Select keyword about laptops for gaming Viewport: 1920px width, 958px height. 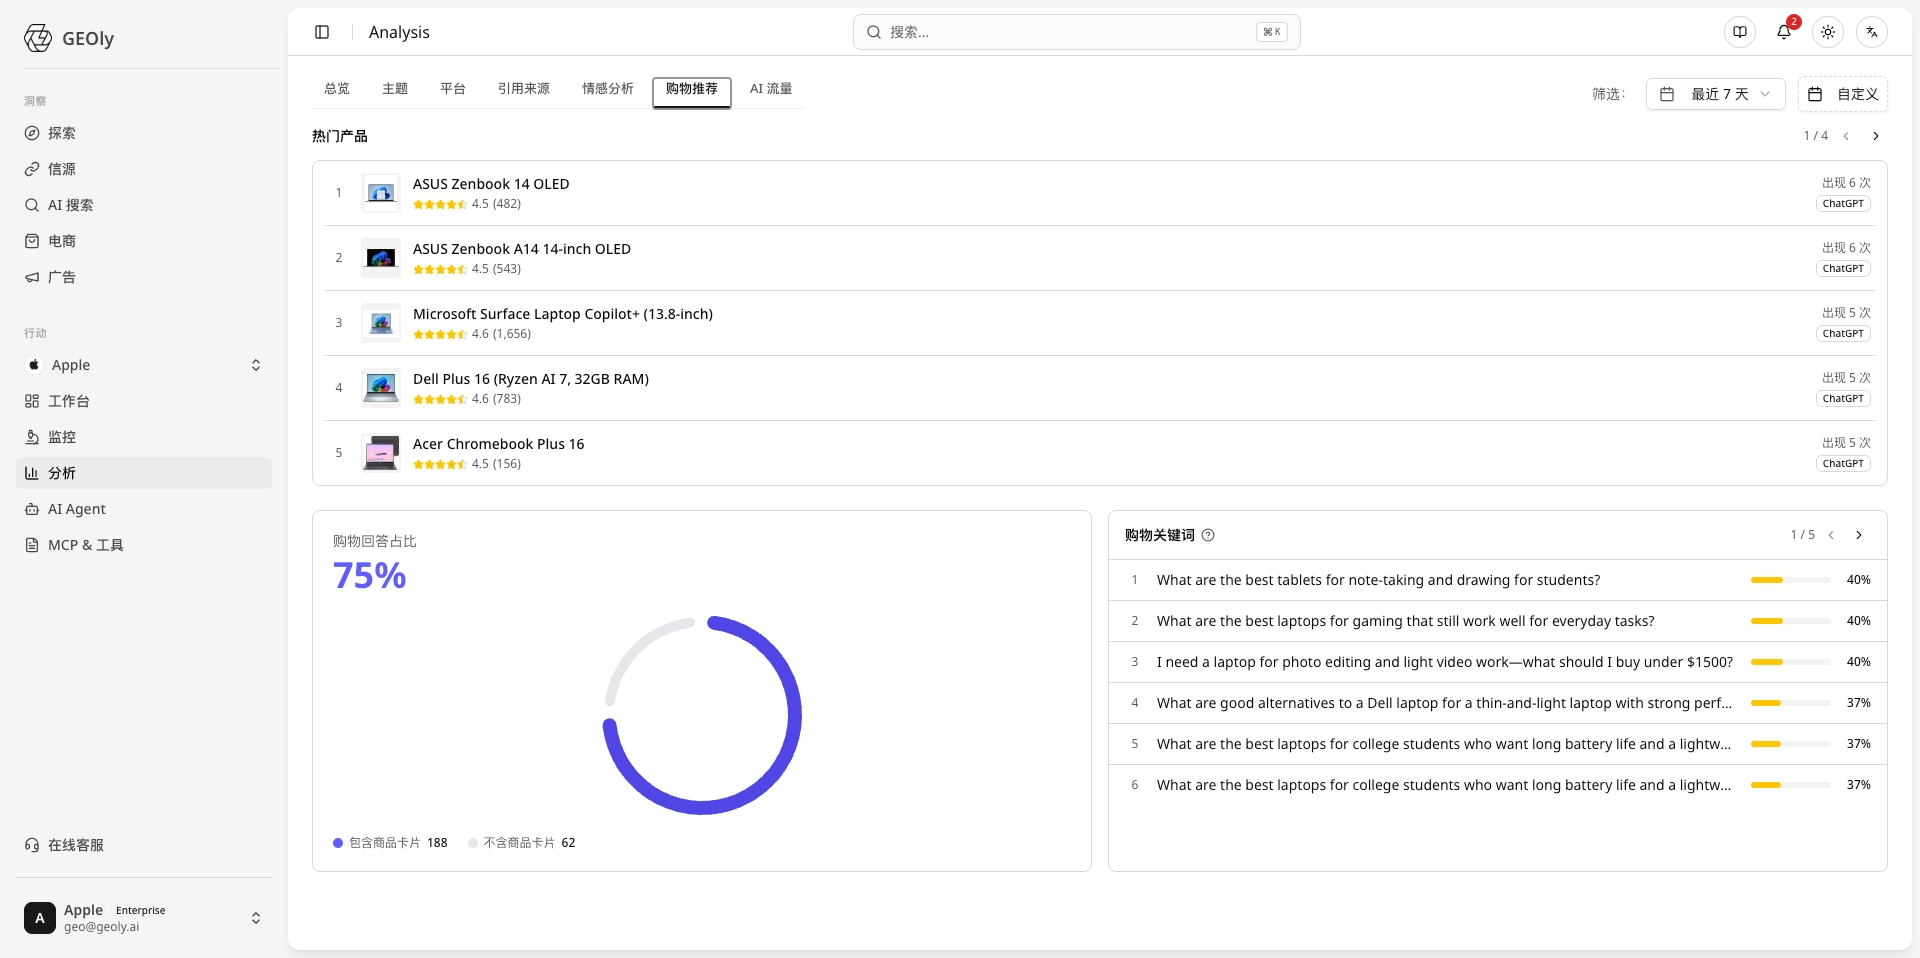[1498, 621]
